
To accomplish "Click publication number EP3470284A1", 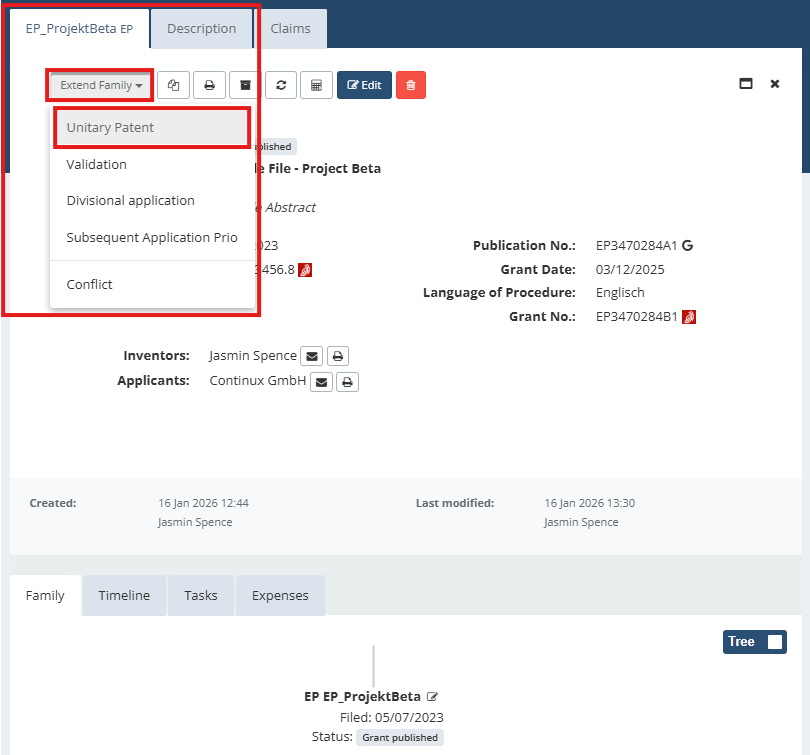I will coord(636,245).
